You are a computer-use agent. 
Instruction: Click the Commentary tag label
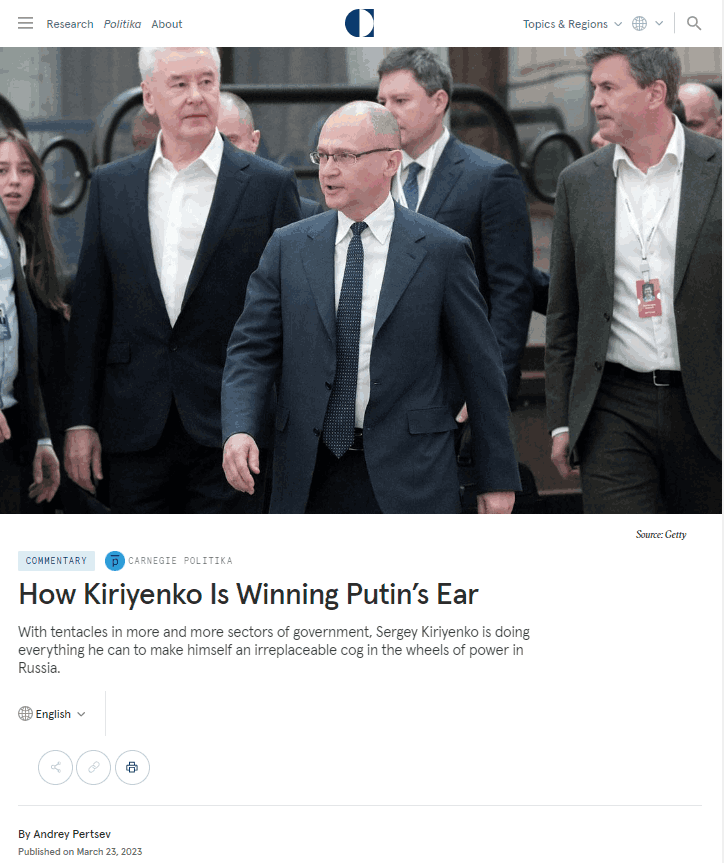pyautogui.click(x=56, y=561)
